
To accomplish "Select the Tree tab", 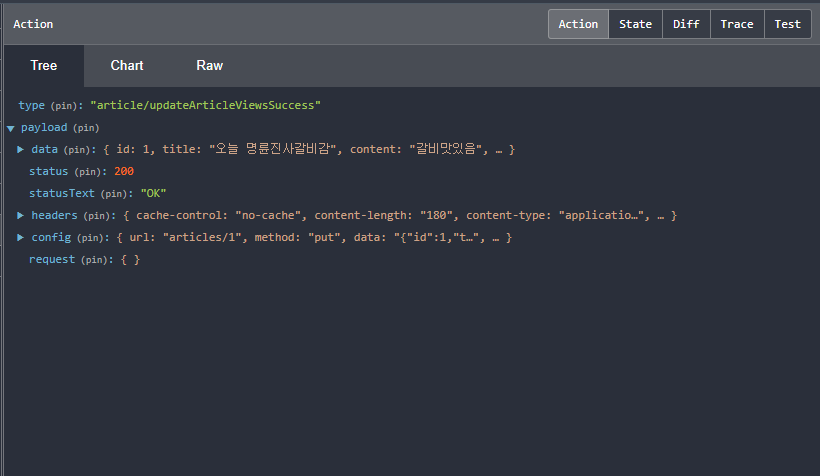I will [x=44, y=65].
